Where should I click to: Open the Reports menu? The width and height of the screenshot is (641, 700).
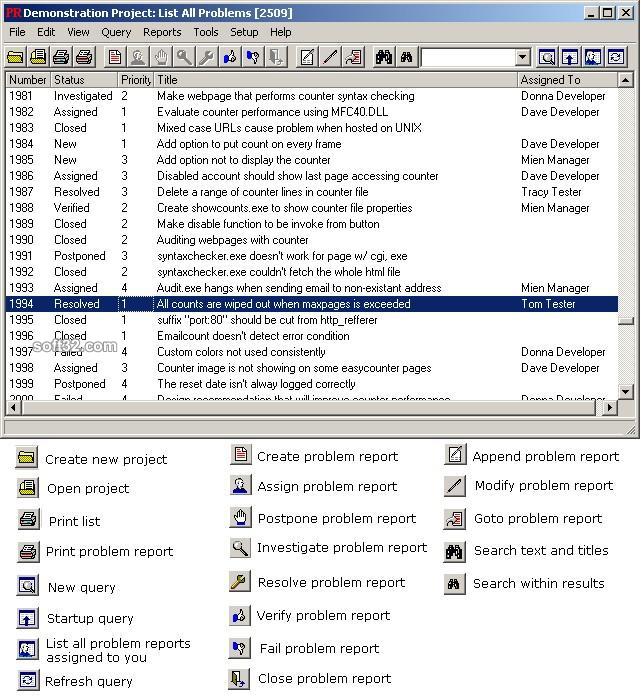click(x=162, y=32)
